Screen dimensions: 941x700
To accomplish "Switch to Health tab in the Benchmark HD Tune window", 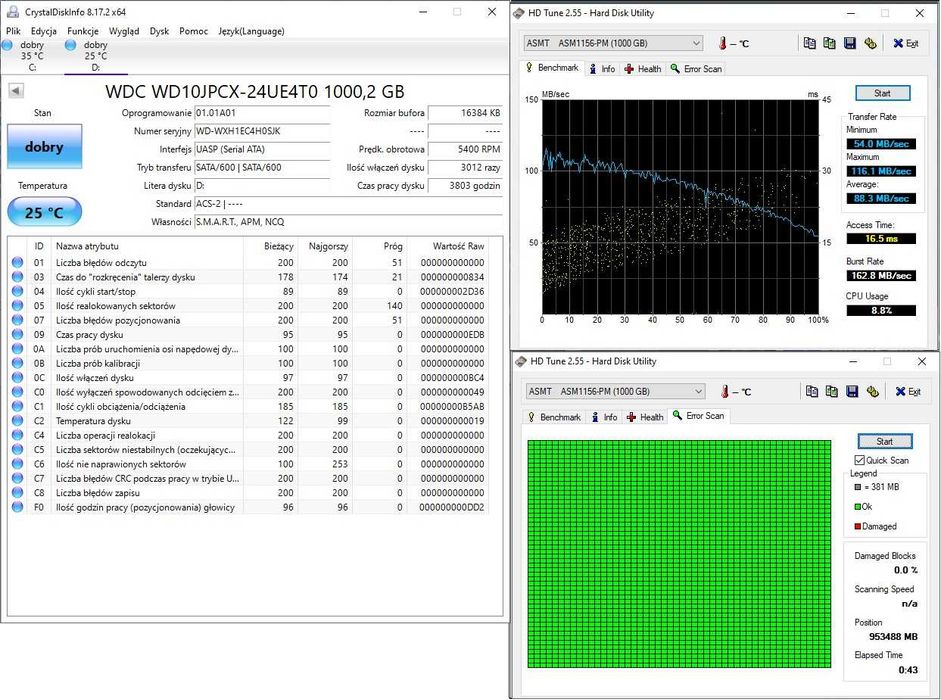I will tap(643, 69).
